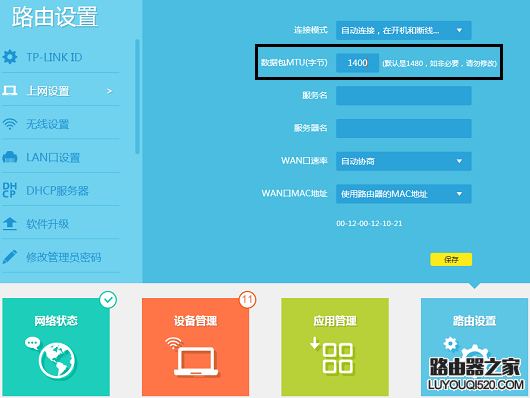Open the WAN口MAC地址 dropdown
The image size is (530, 398).
coord(404,194)
